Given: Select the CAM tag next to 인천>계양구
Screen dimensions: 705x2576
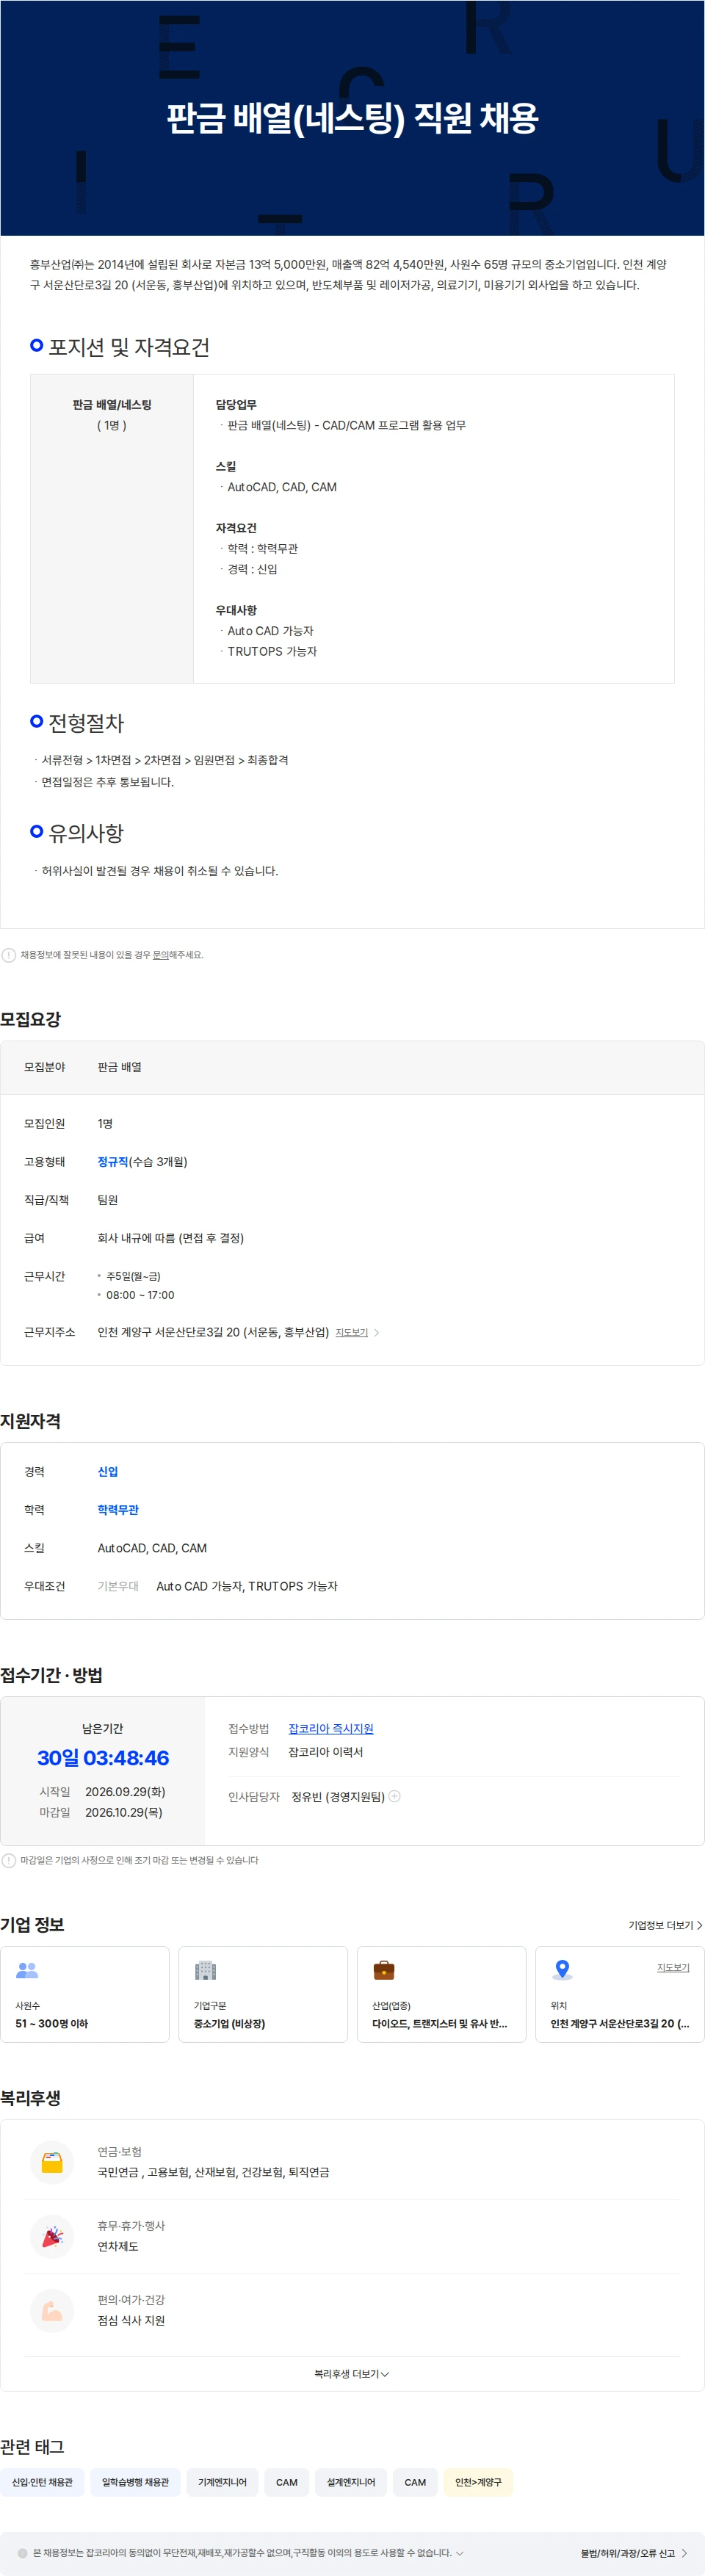Looking at the screenshot, I should click(x=415, y=2482).
